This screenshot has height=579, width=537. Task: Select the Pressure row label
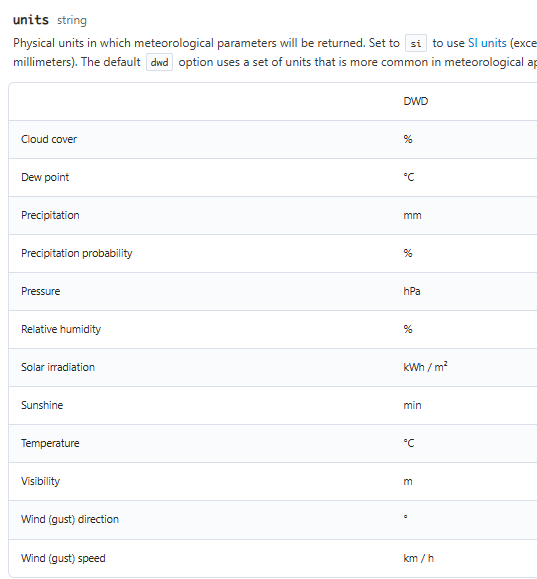coord(41,291)
